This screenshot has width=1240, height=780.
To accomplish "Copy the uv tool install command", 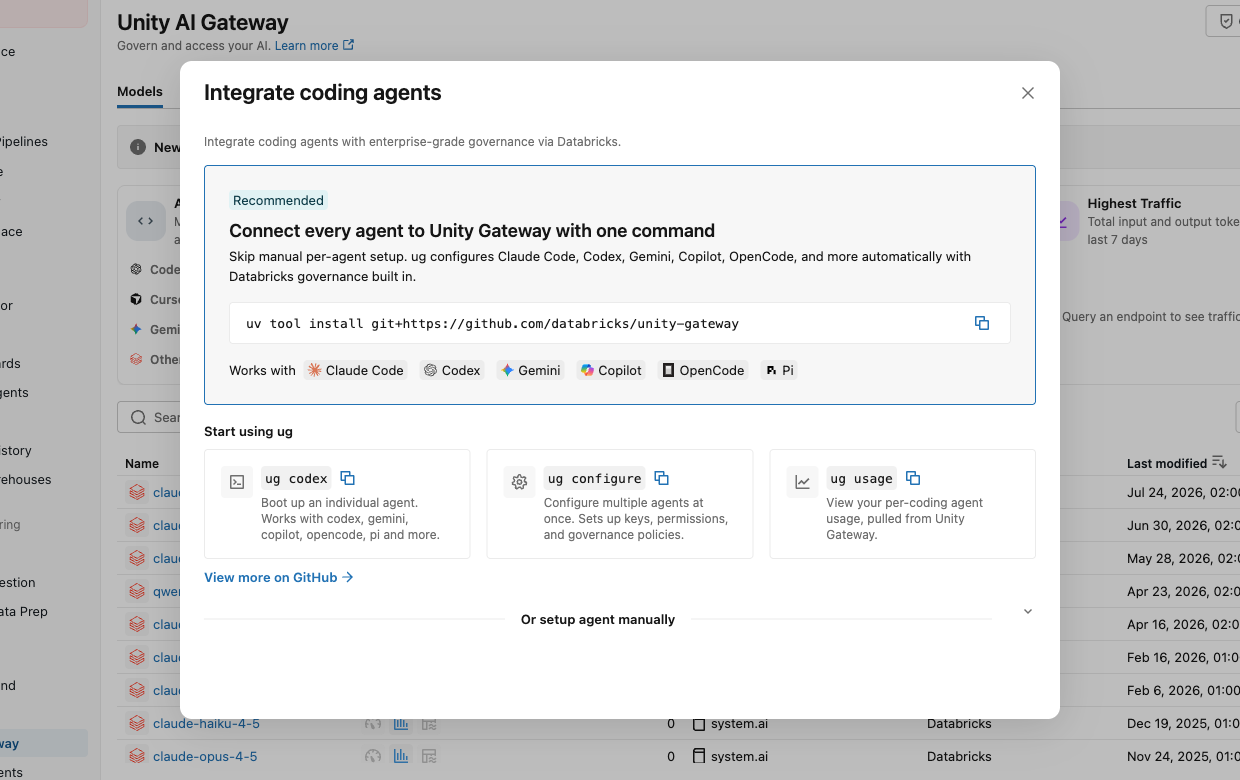I will coord(982,323).
